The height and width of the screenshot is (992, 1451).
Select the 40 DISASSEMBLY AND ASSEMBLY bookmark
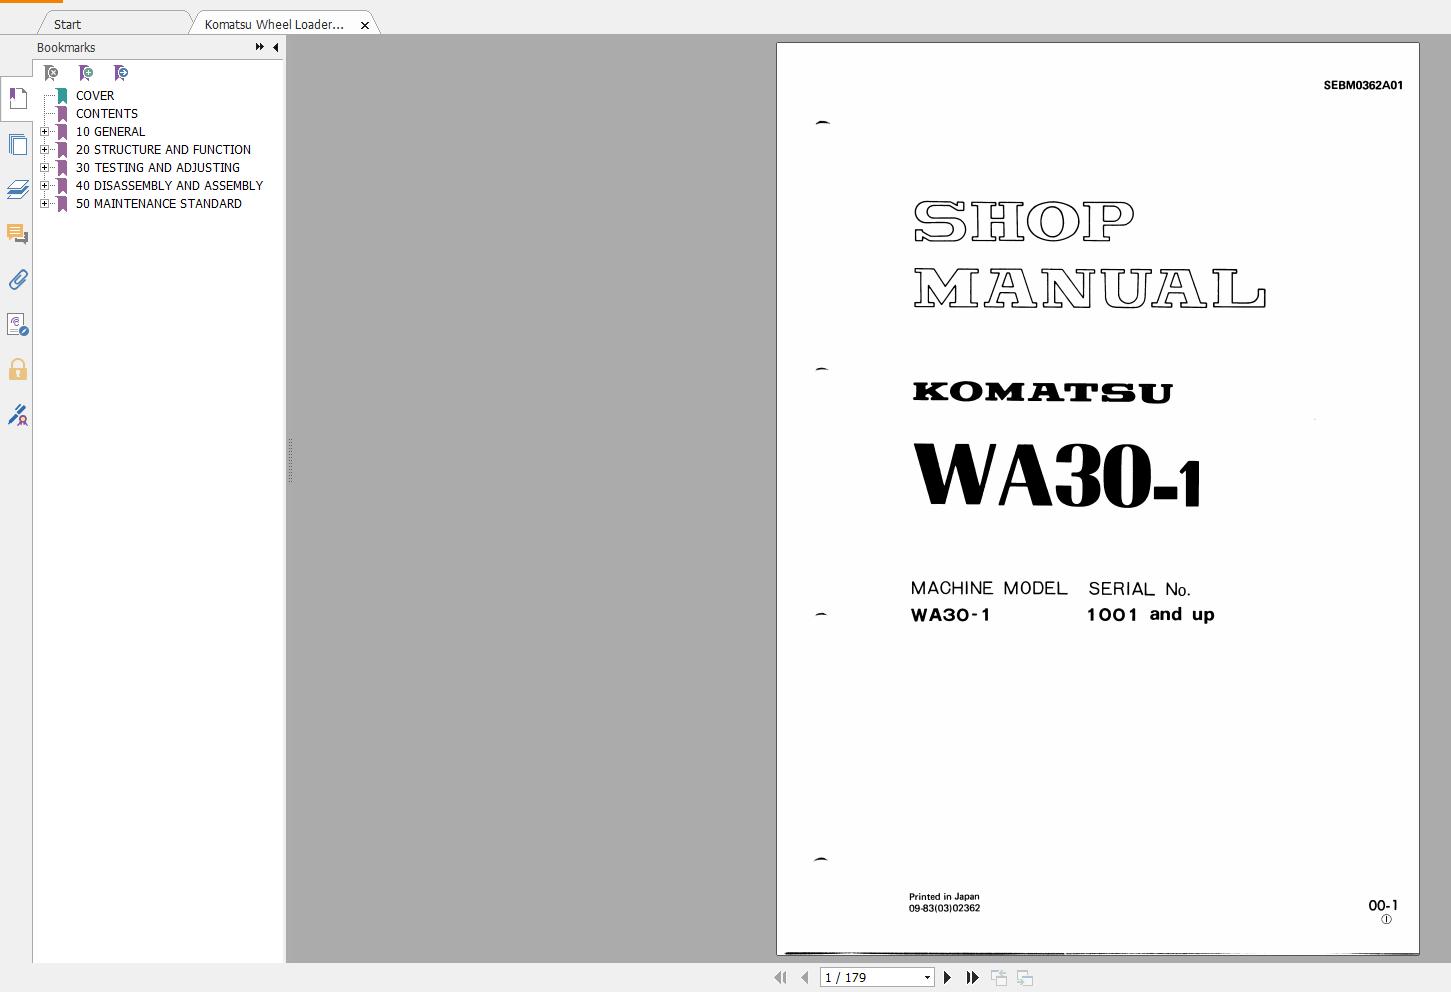pyautogui.click(x=169, y=185)
